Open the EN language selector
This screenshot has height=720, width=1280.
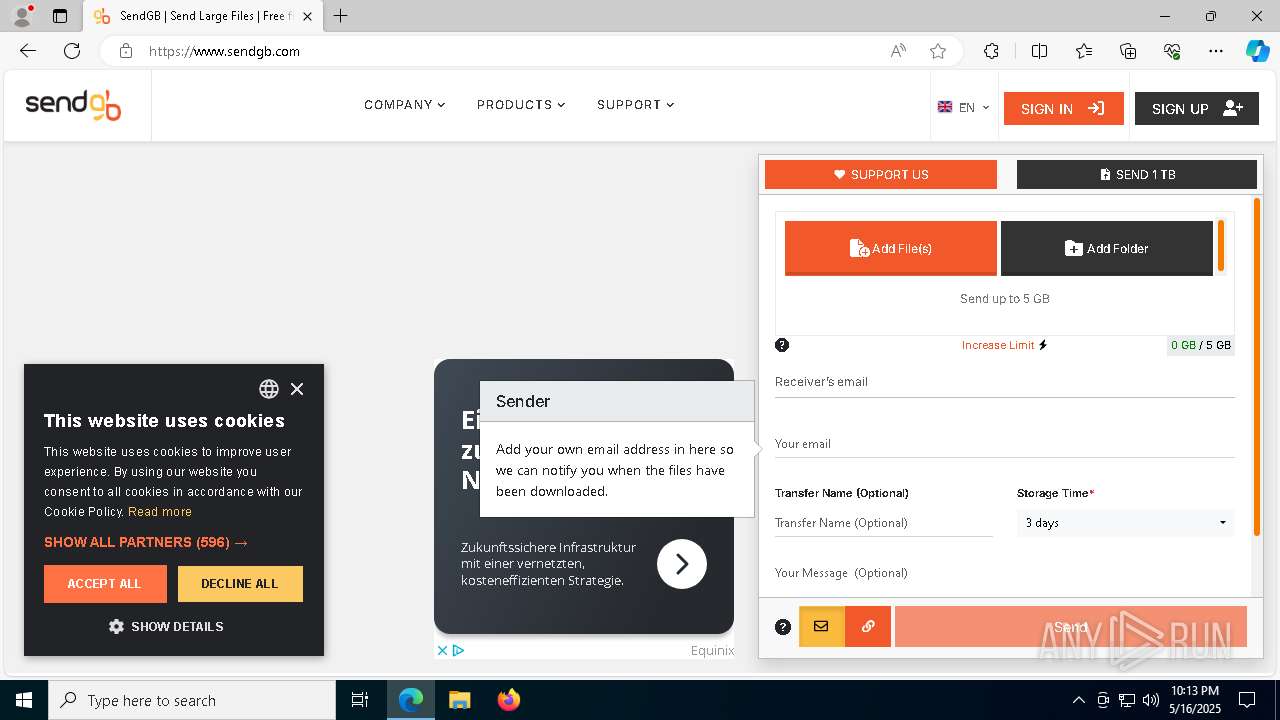tap(963, 107)
